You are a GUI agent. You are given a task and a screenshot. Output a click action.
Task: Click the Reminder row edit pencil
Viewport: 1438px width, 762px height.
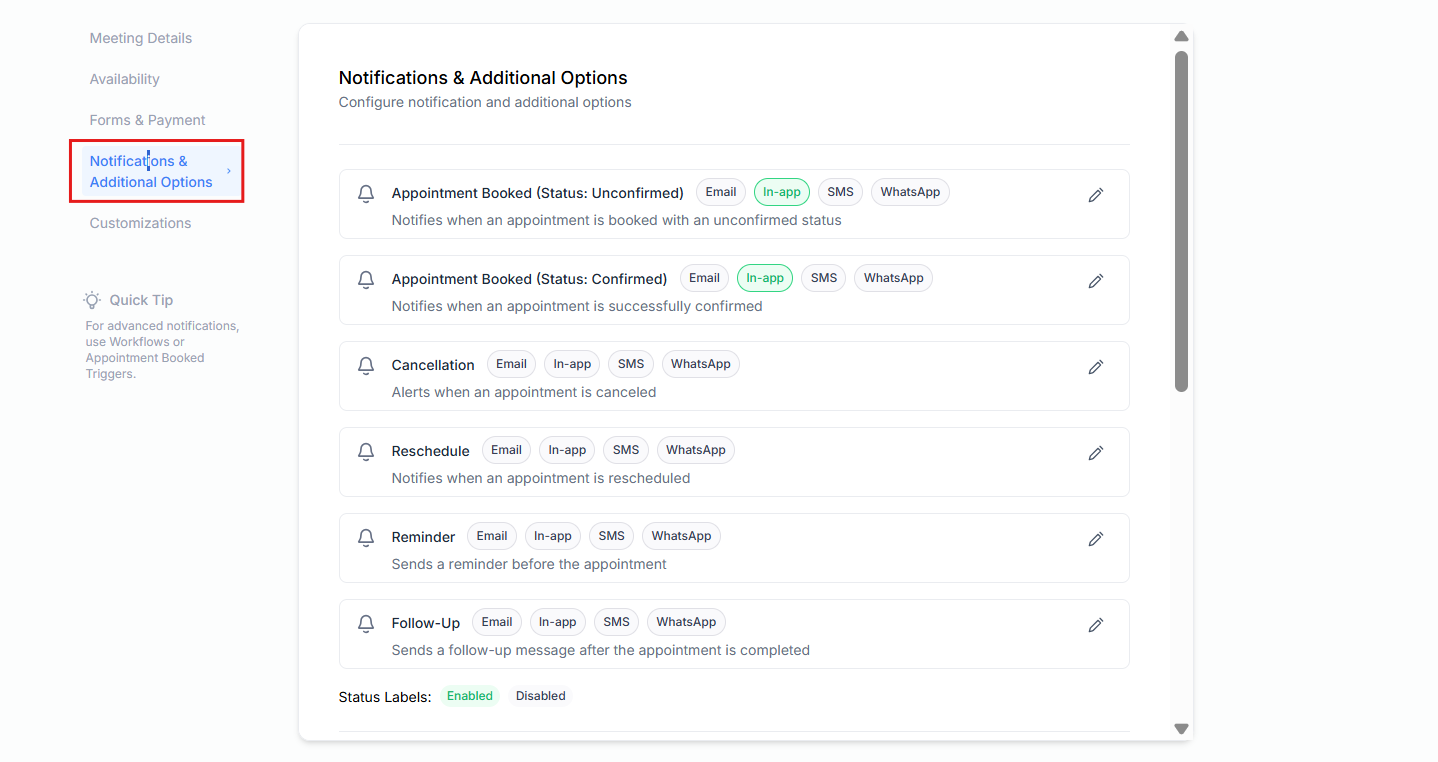tap(1095, 539)
